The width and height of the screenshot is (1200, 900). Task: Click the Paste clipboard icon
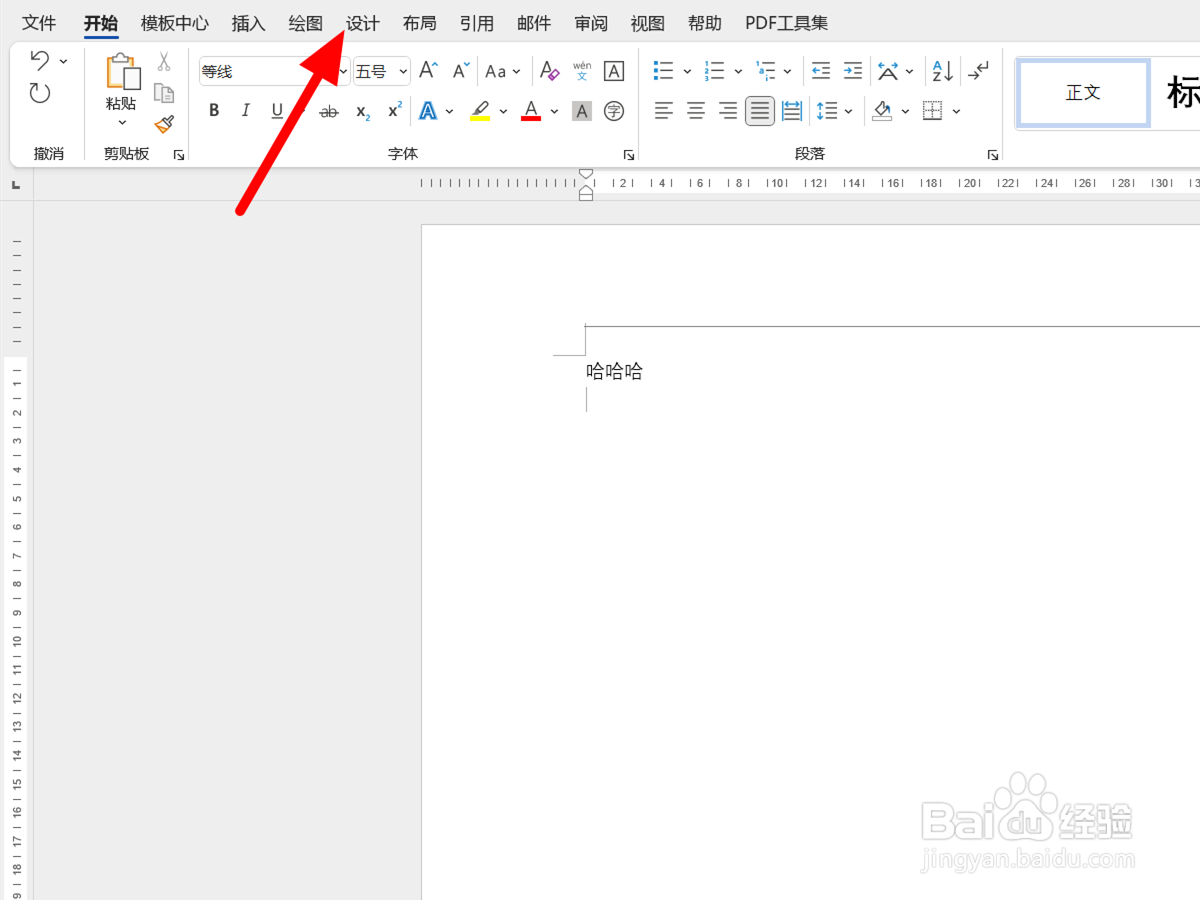click(x=122, y=72)
